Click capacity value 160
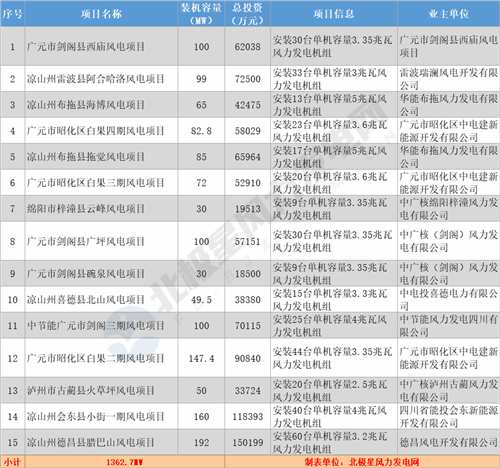The height and width of the screenshot is (468, 500). click(x=201, y=417)
